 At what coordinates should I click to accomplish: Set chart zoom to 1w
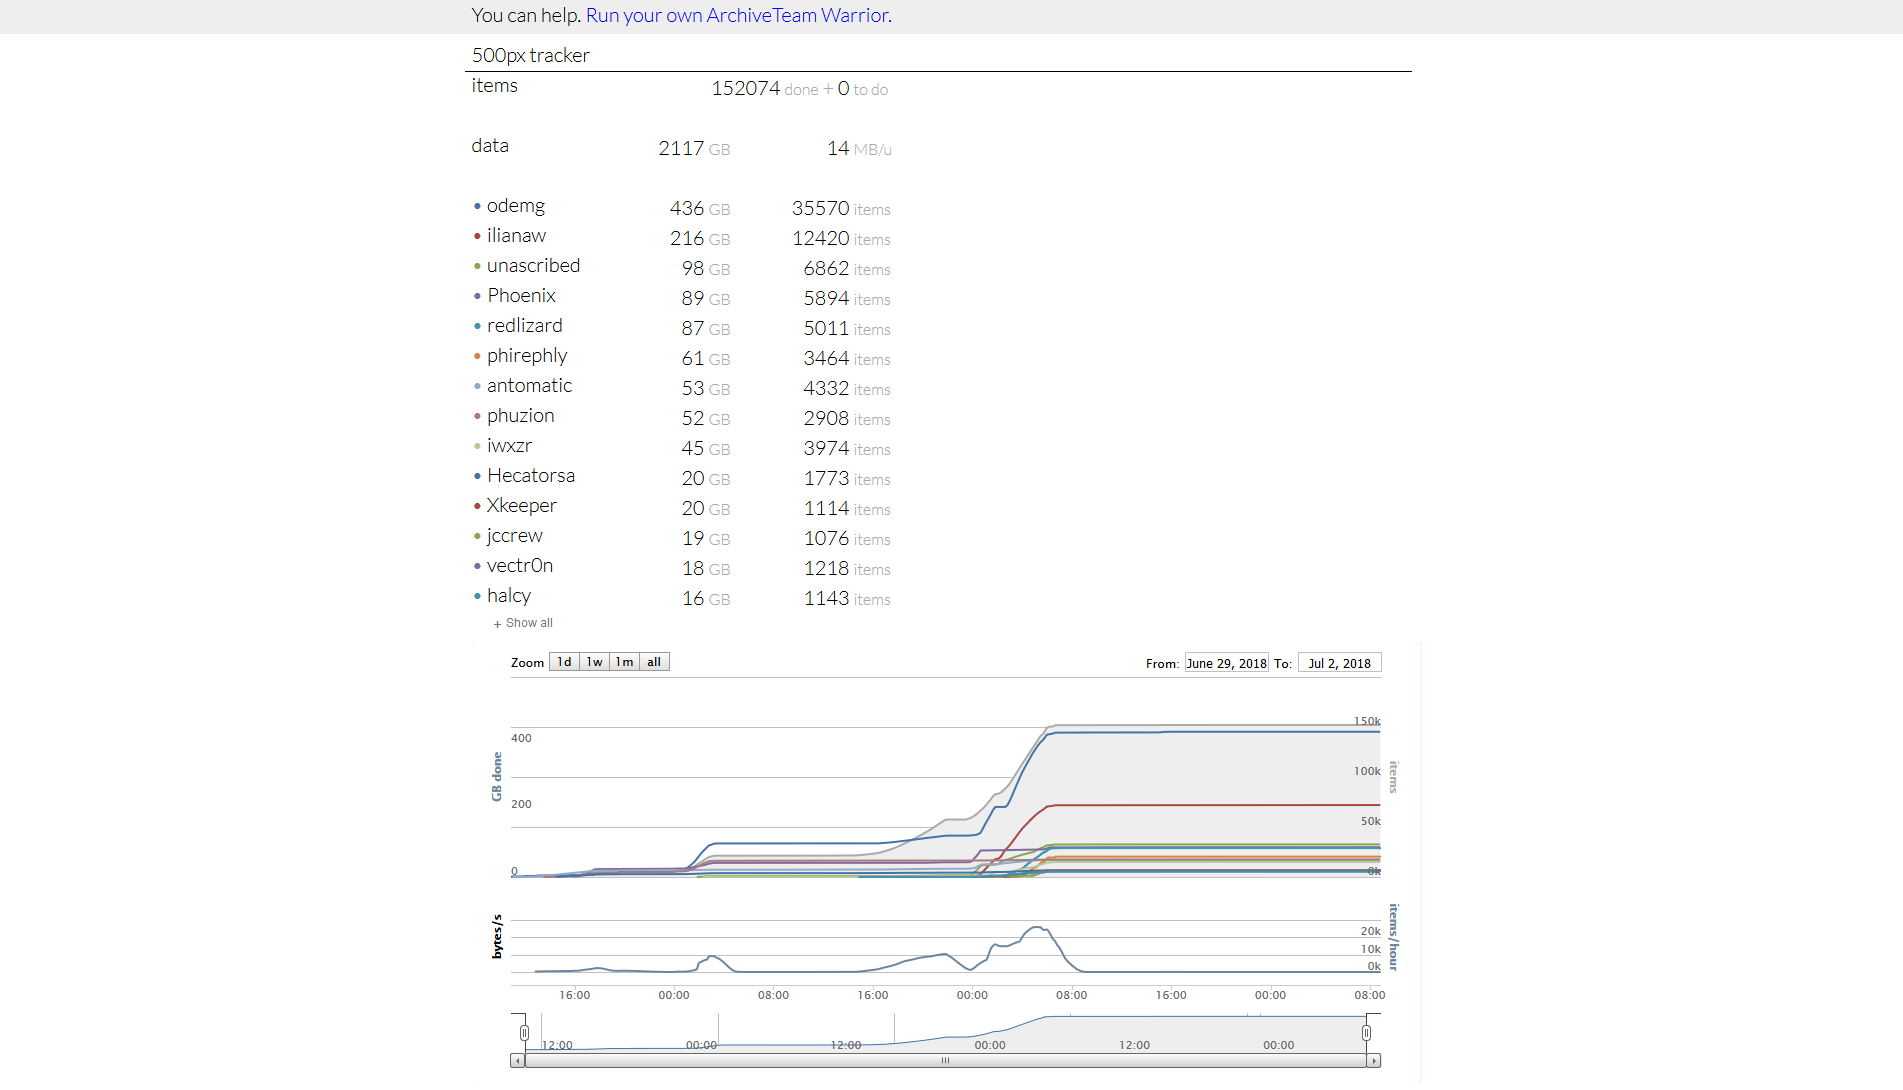594,662
